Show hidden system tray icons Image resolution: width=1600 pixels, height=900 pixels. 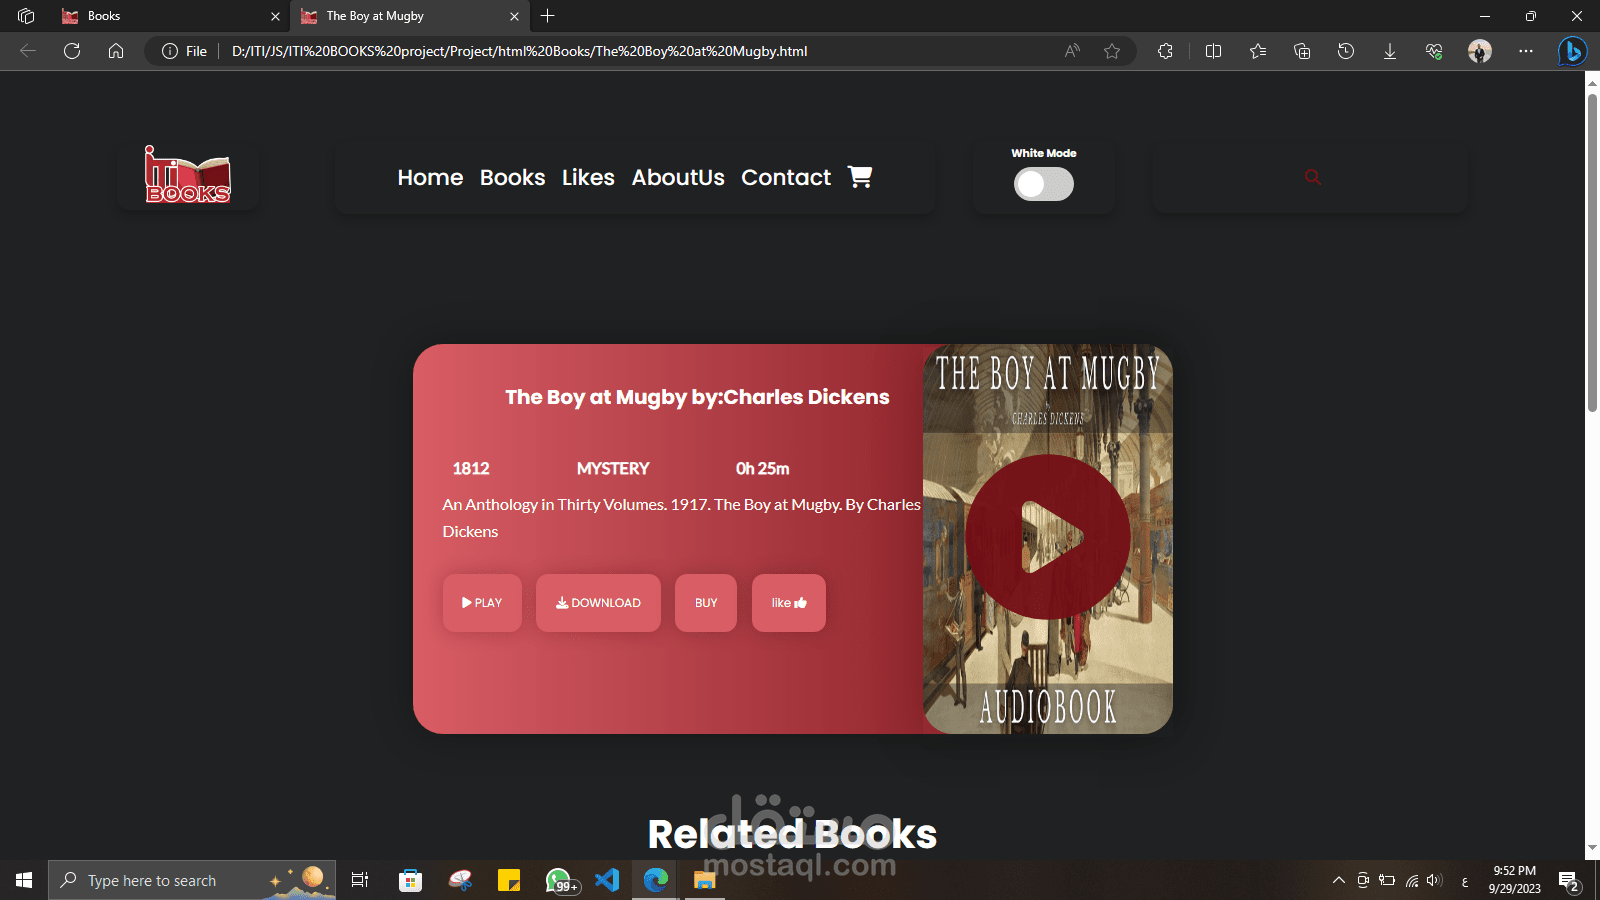(x=1339, y=880)
